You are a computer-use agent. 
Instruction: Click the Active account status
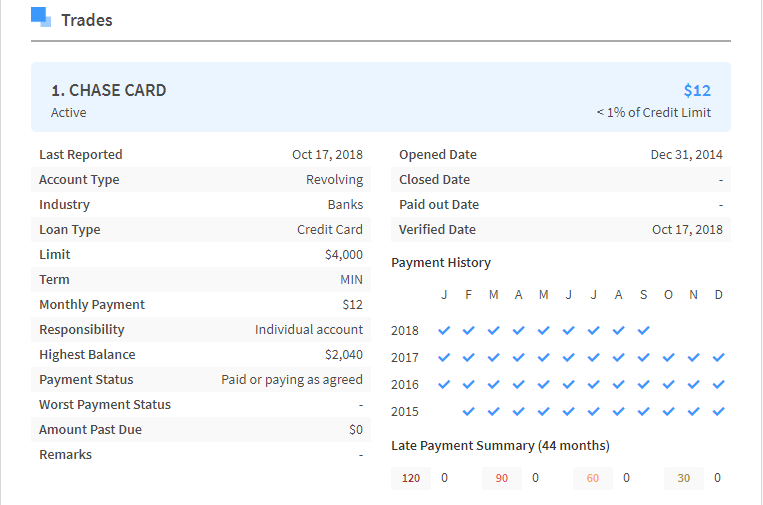pyautogui.click(x=69, y=113)
